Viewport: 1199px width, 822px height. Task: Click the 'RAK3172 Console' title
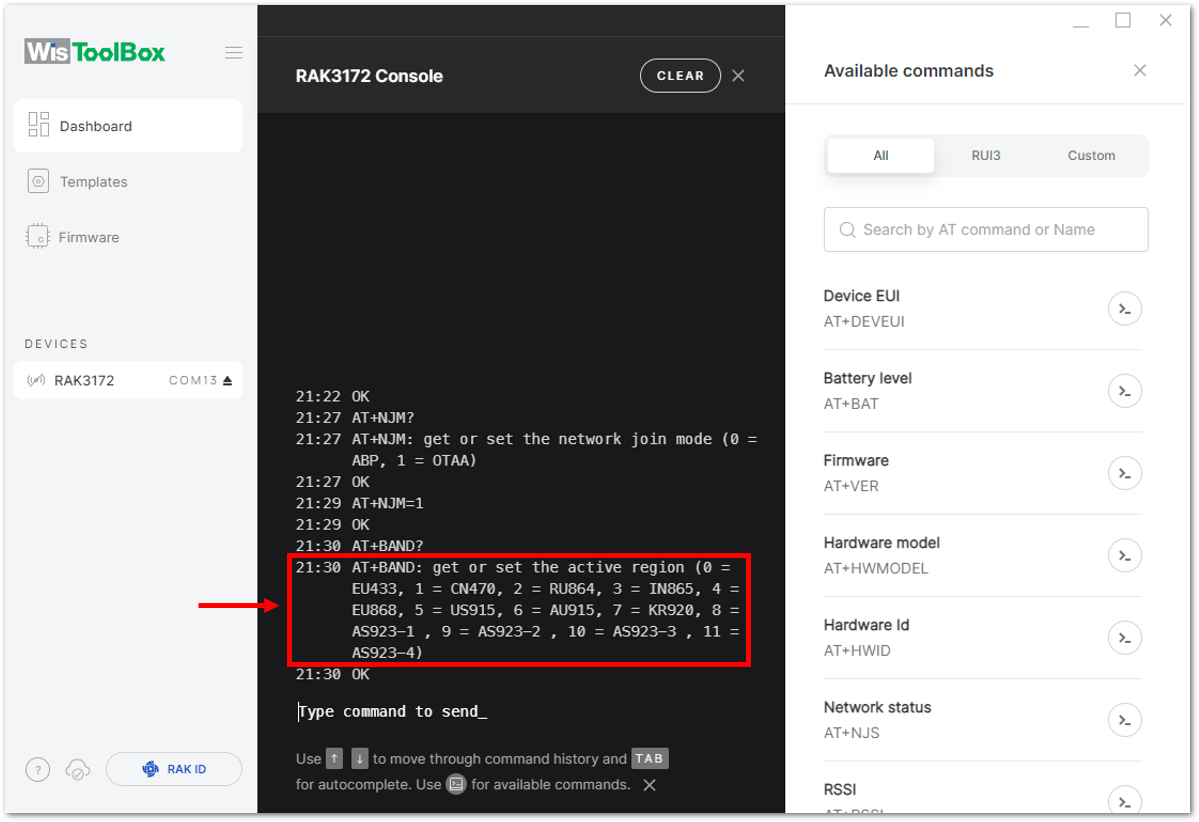coord(369,76)
